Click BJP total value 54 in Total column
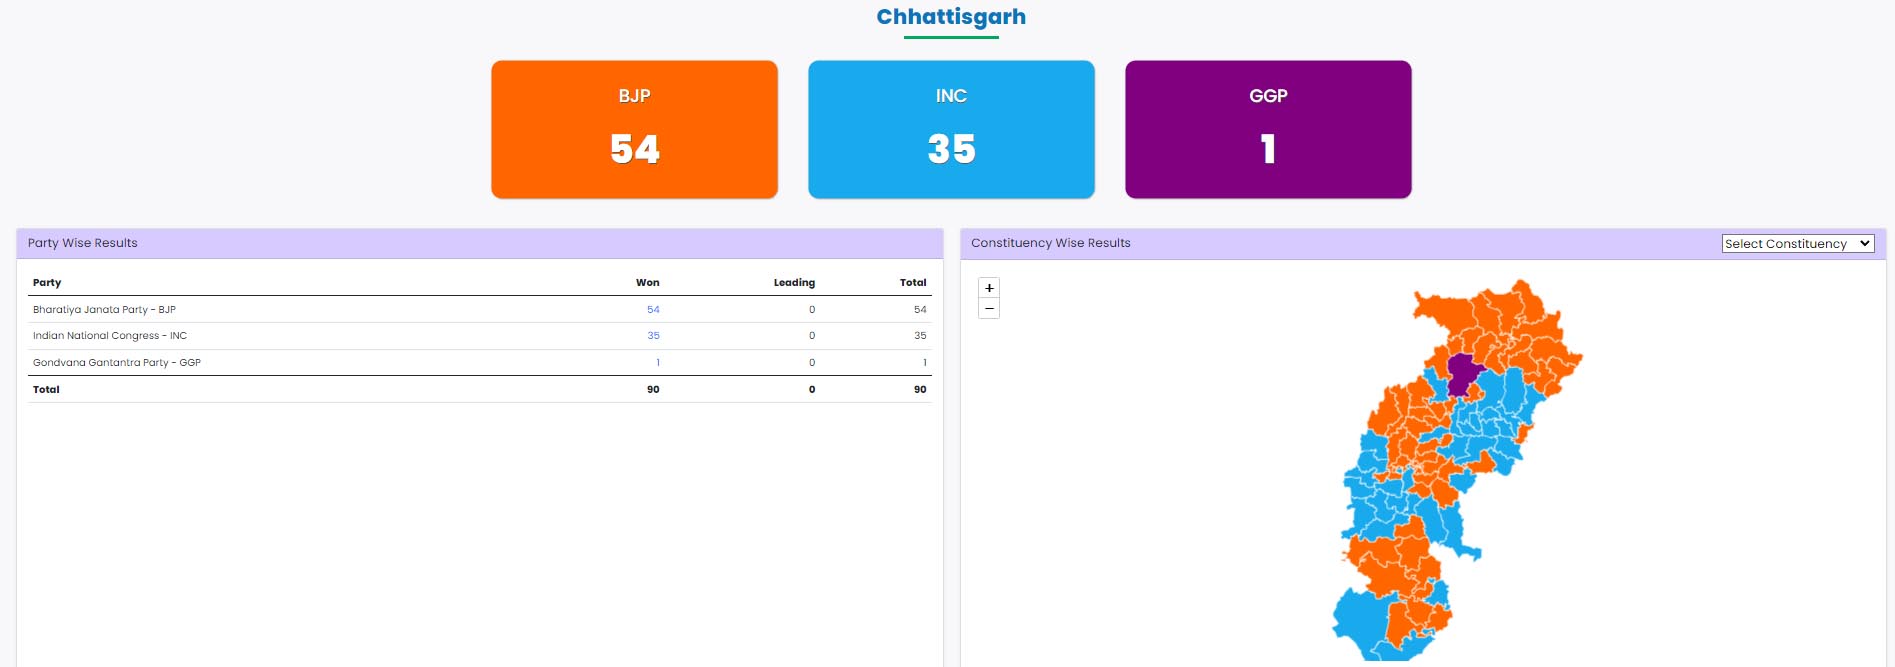 click(x=920, y=310)
